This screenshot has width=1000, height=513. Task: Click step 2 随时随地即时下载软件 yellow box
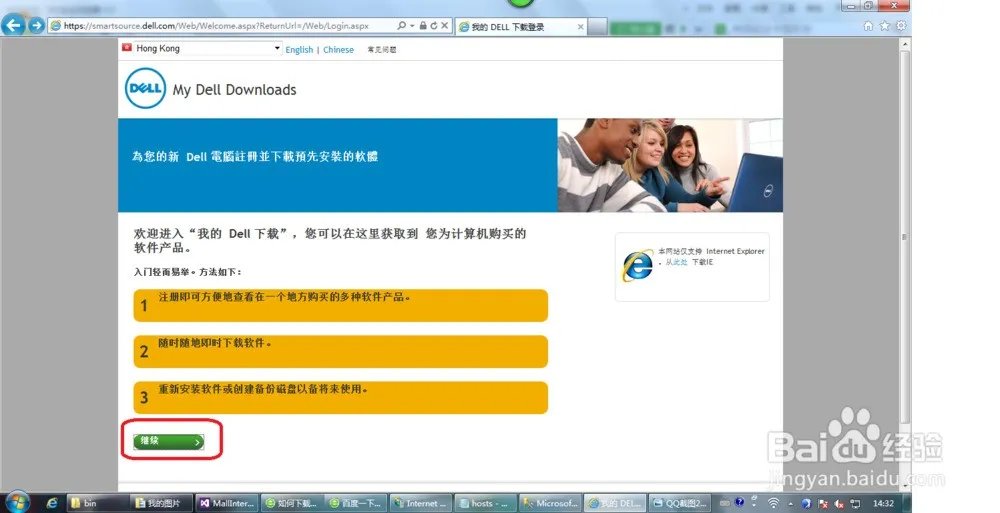[341, 352]
